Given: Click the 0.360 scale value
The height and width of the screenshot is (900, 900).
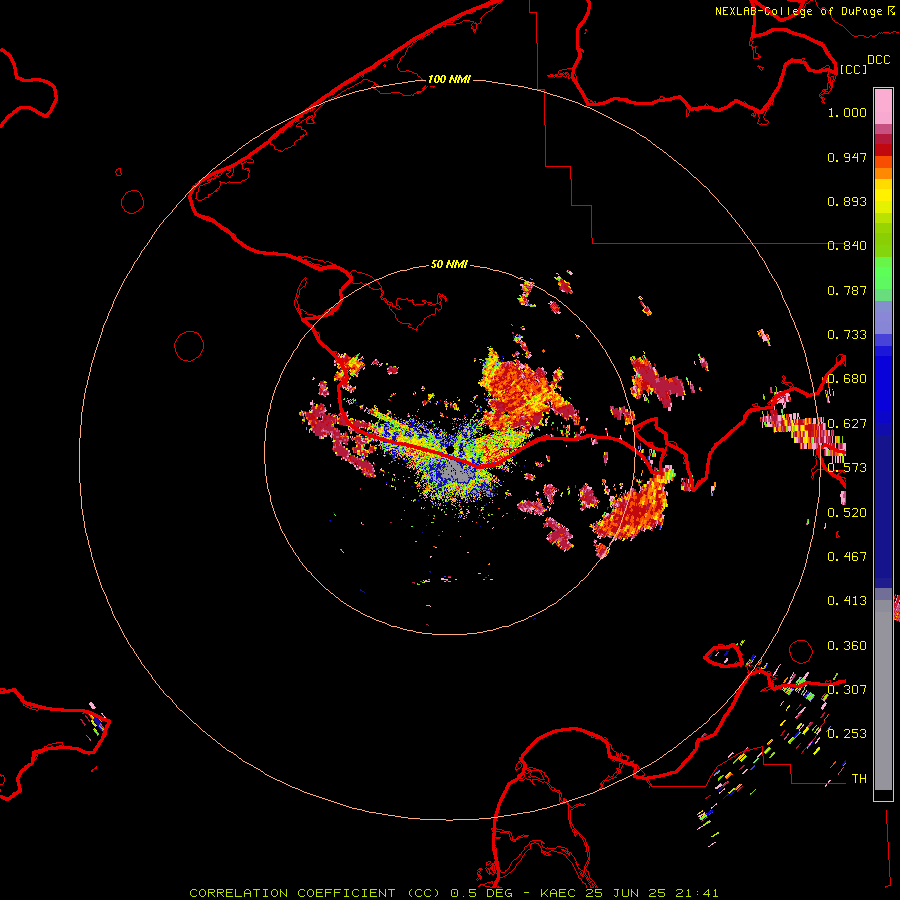Looking at the screenshot, I should coord(847,646).
